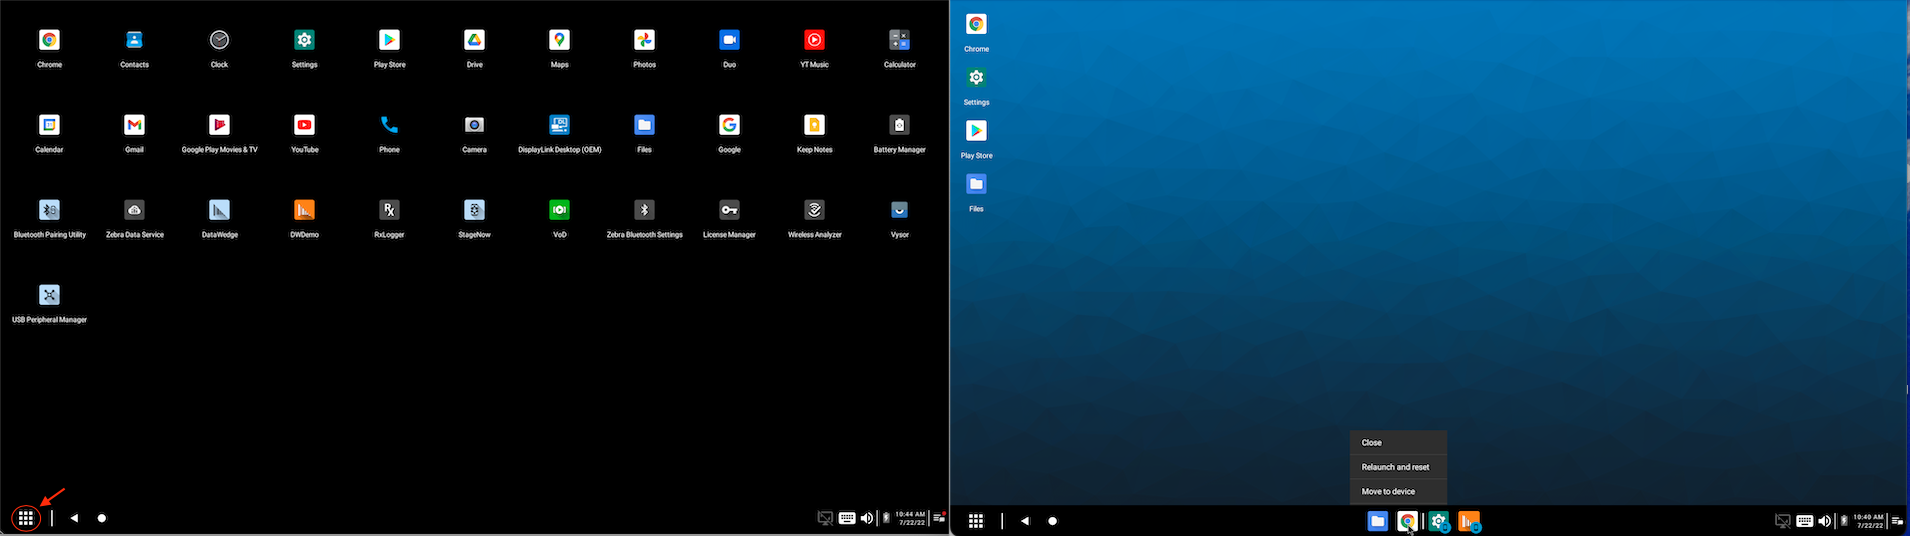Select Move to device menu entry
Viewport: 1910px width, 536px height.
tap(1398, 491)
